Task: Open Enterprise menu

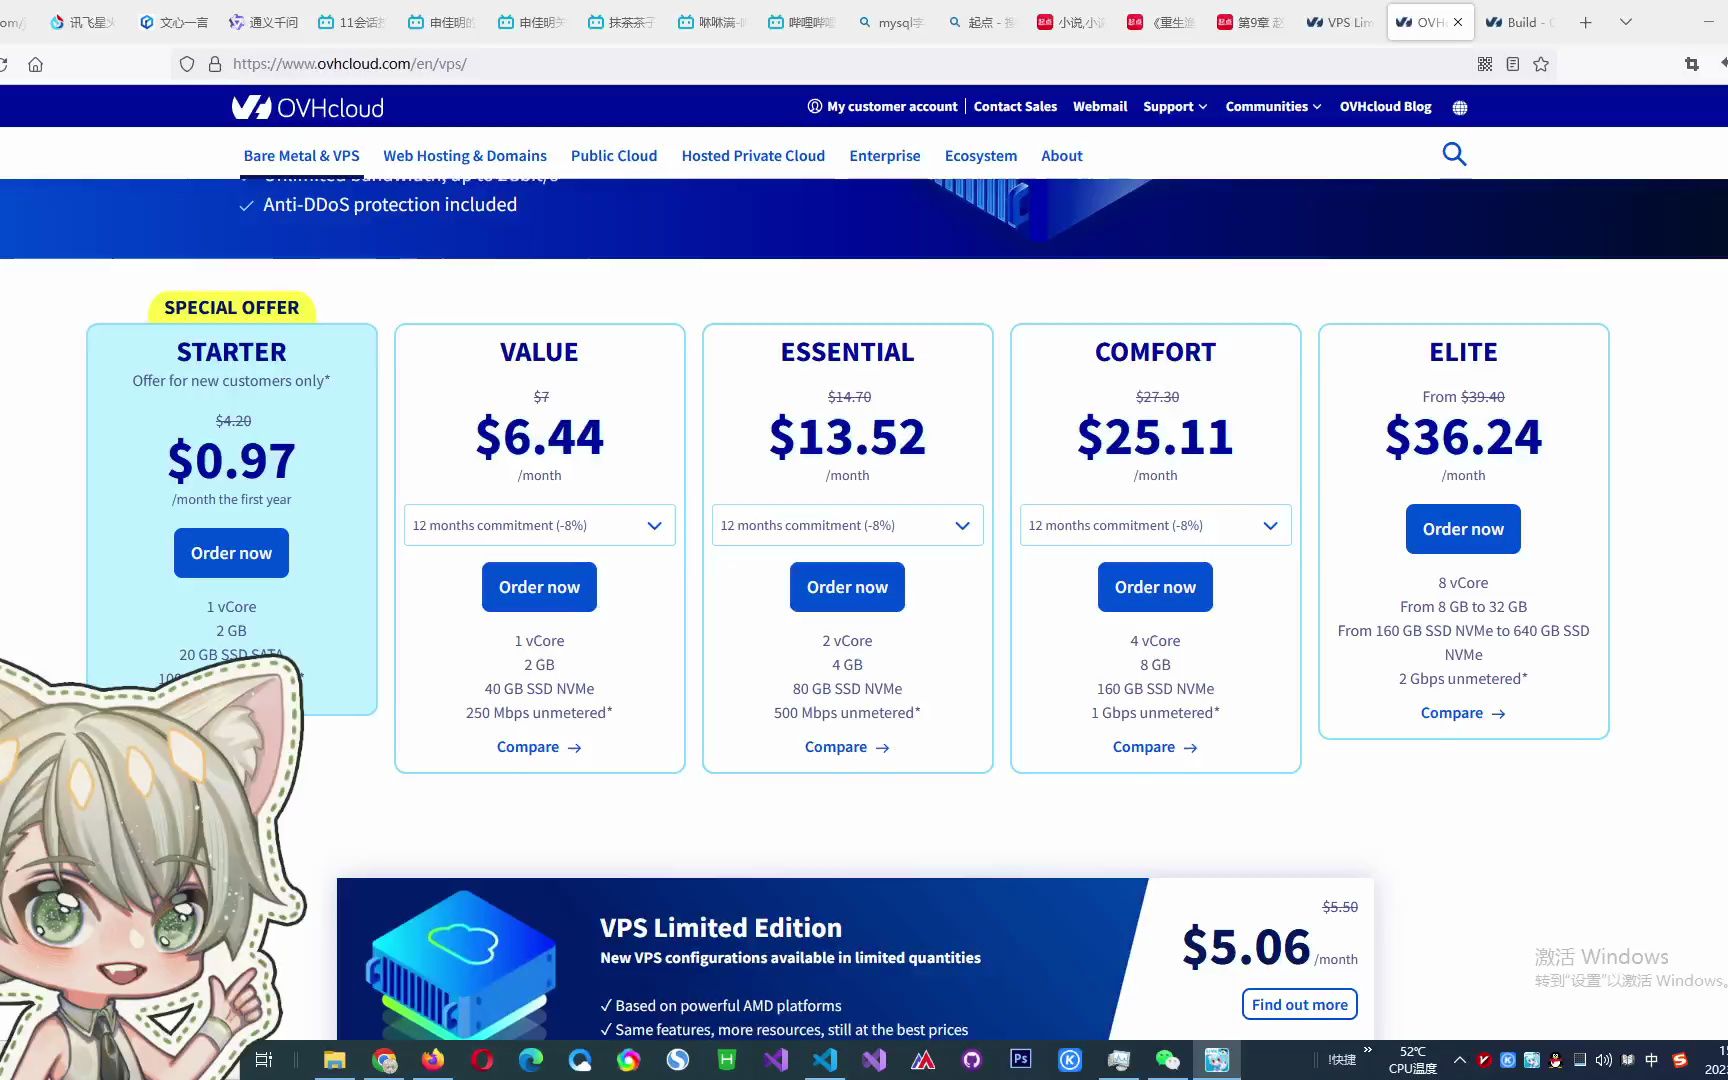Action: 885,156
